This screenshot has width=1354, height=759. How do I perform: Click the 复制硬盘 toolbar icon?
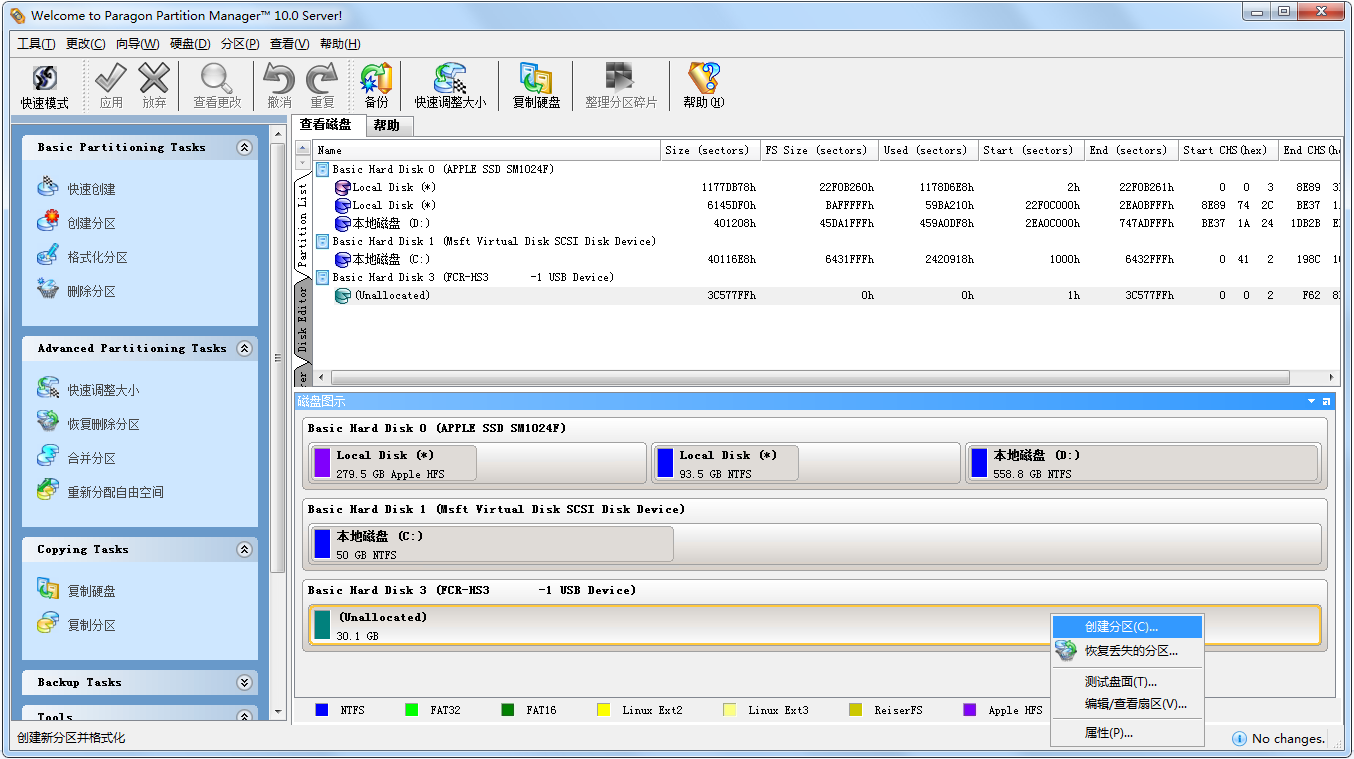click(536, 86)
